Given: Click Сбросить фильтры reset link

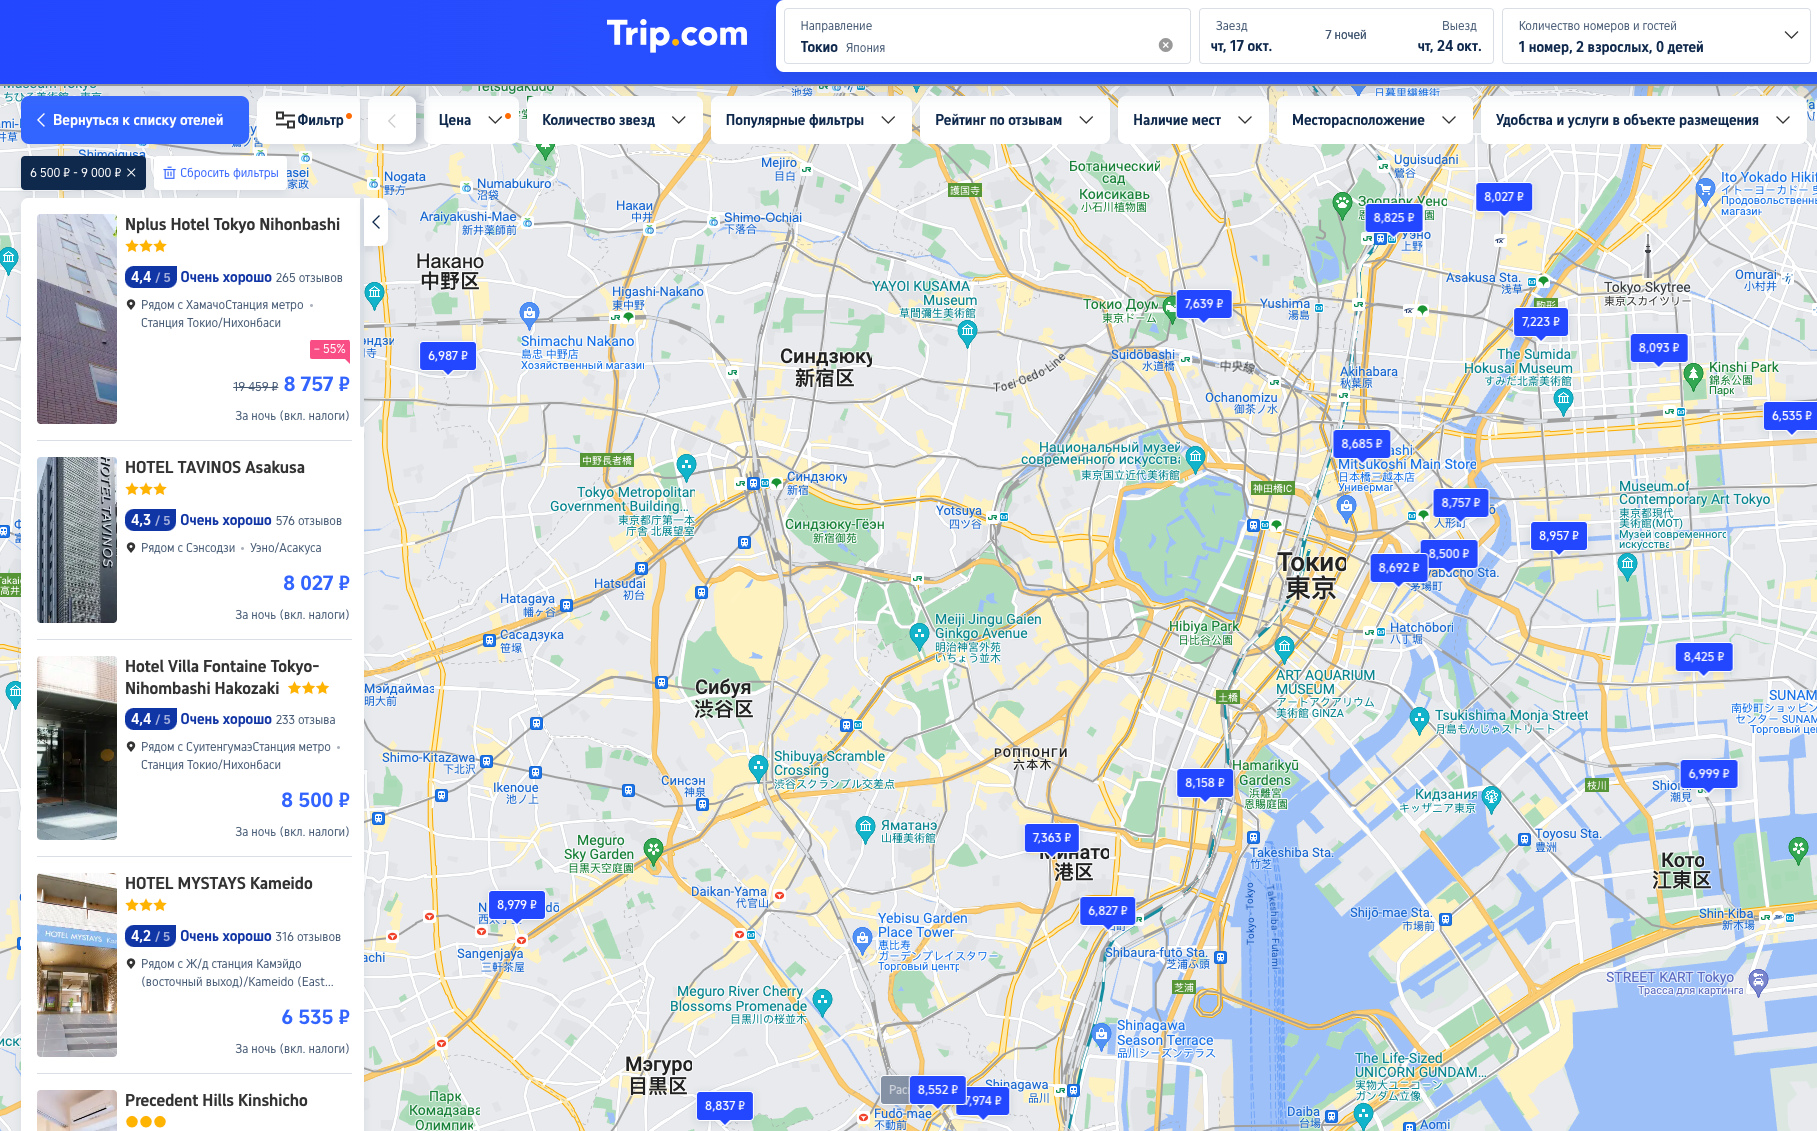Looking at the screenshot, I should click(221, 173).
